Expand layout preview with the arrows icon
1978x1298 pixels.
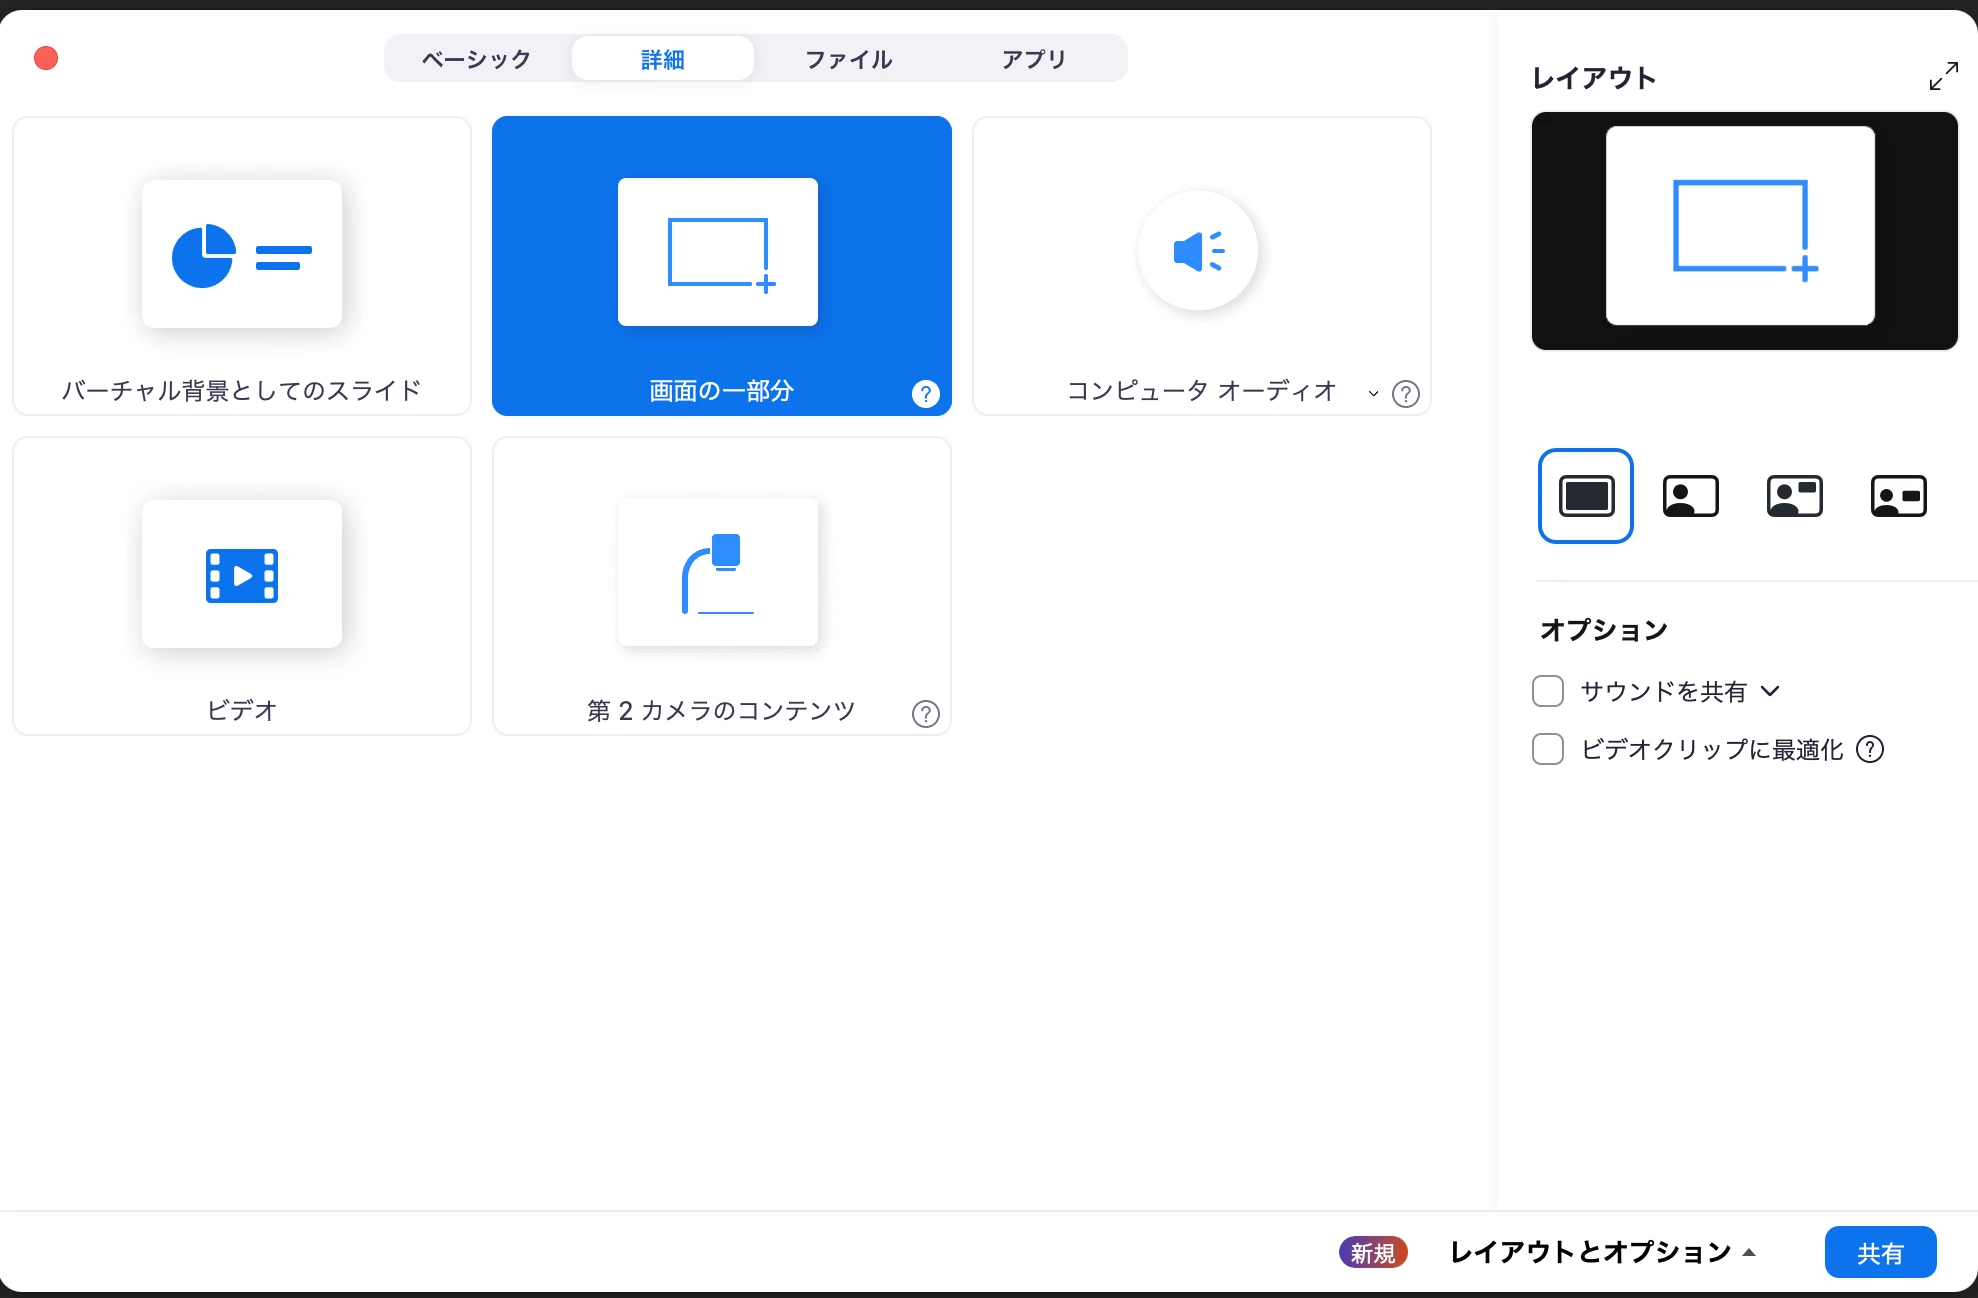(1943, 76)
